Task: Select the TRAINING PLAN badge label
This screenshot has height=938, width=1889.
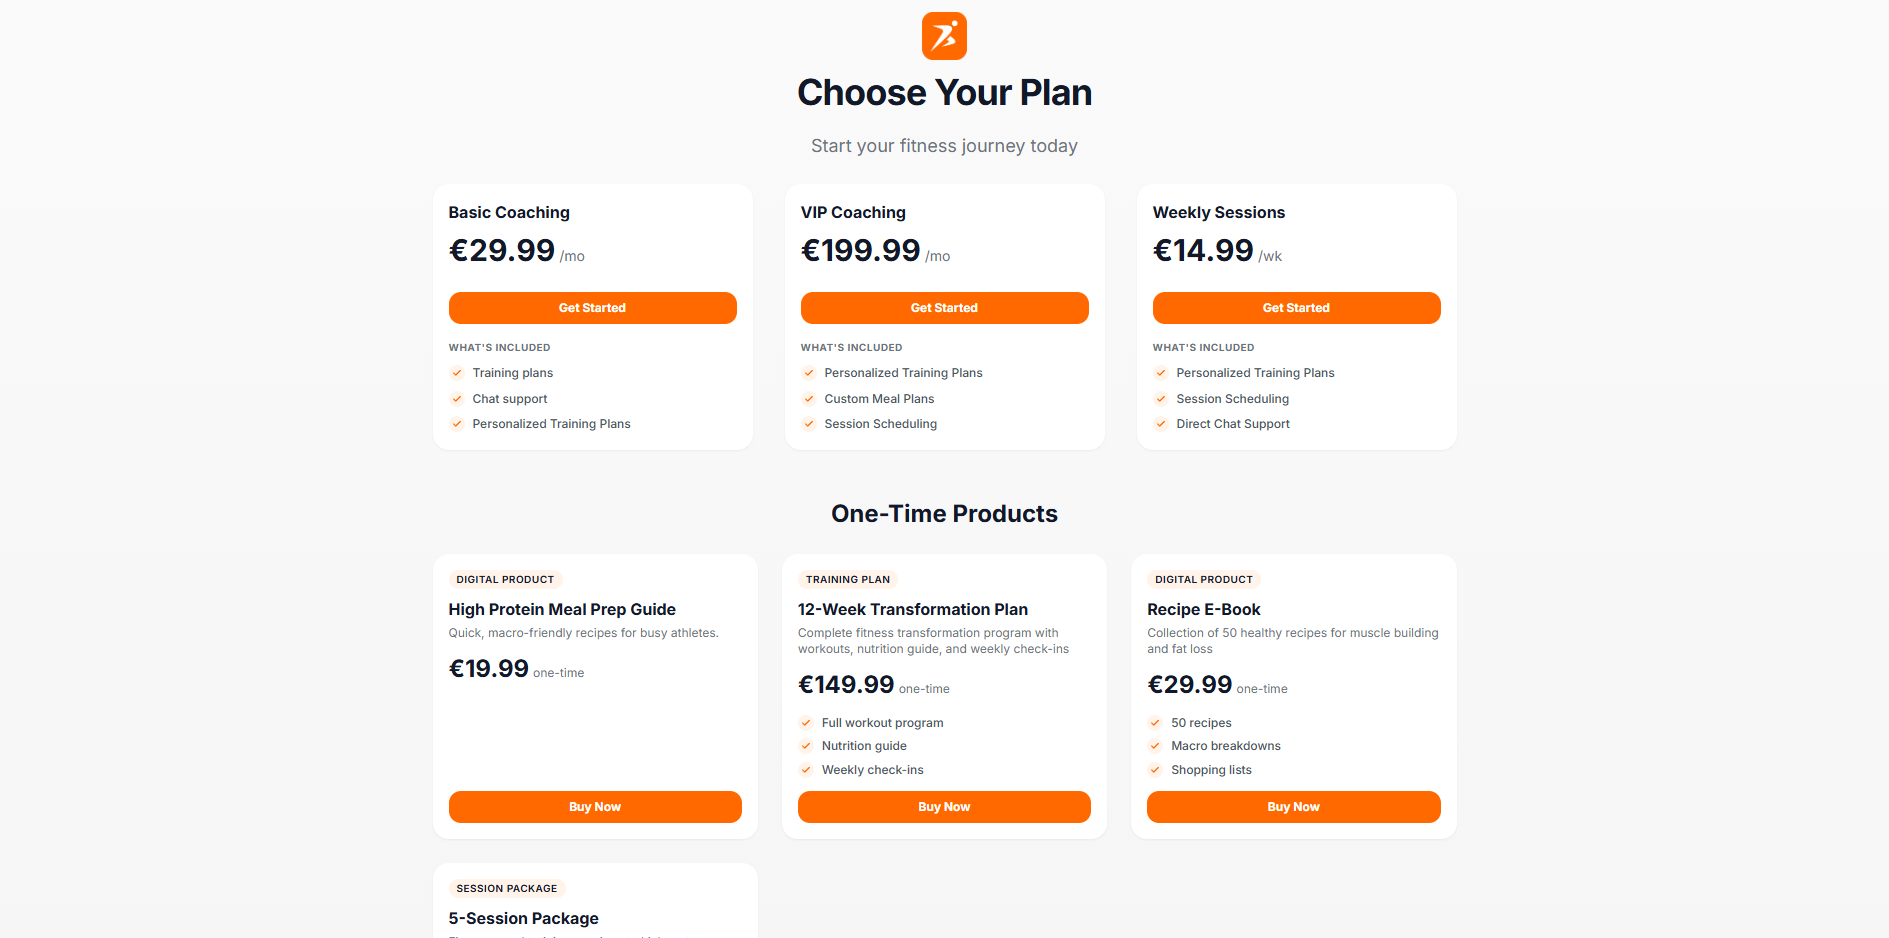Action: [x=847, y=579]
